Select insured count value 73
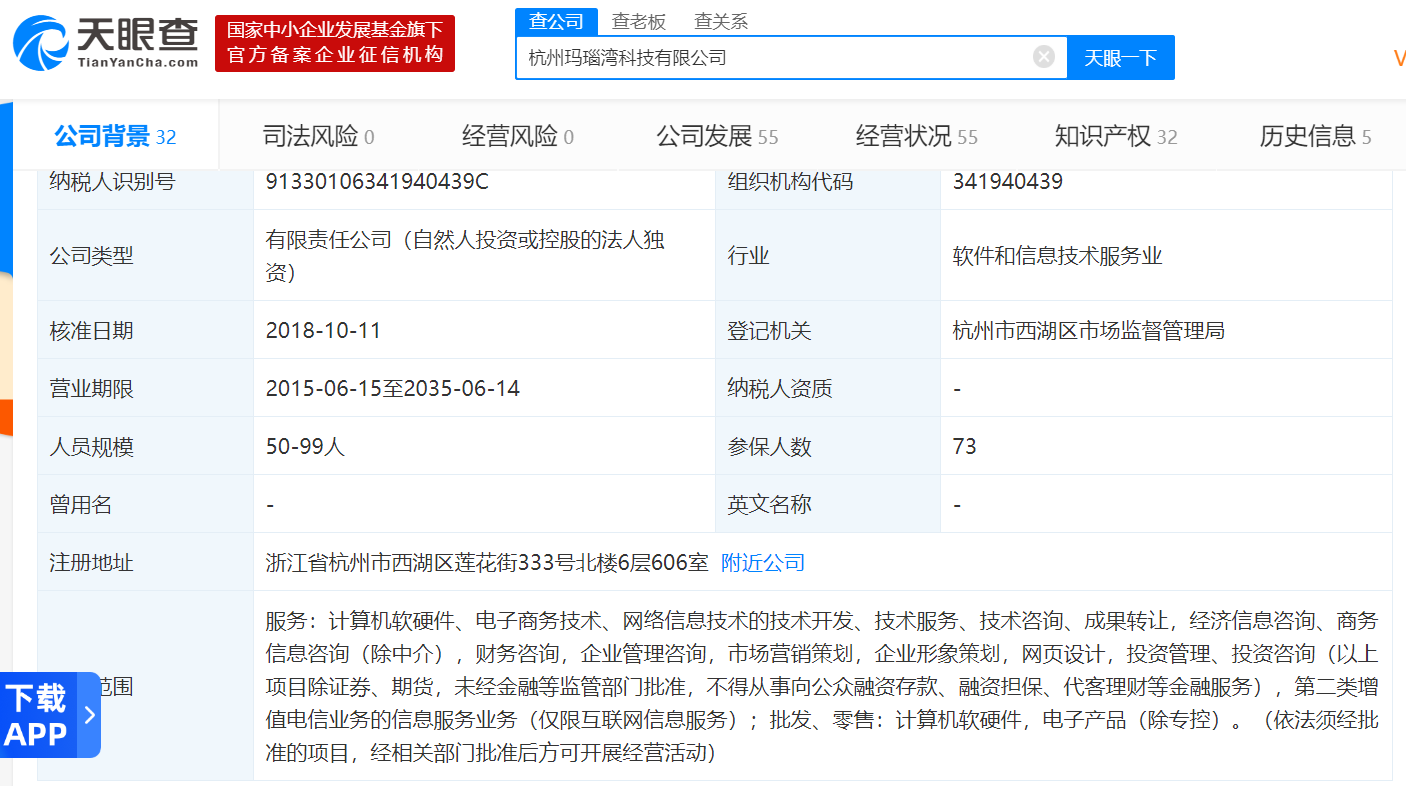Screen dimensions: 1406x786 965,446
